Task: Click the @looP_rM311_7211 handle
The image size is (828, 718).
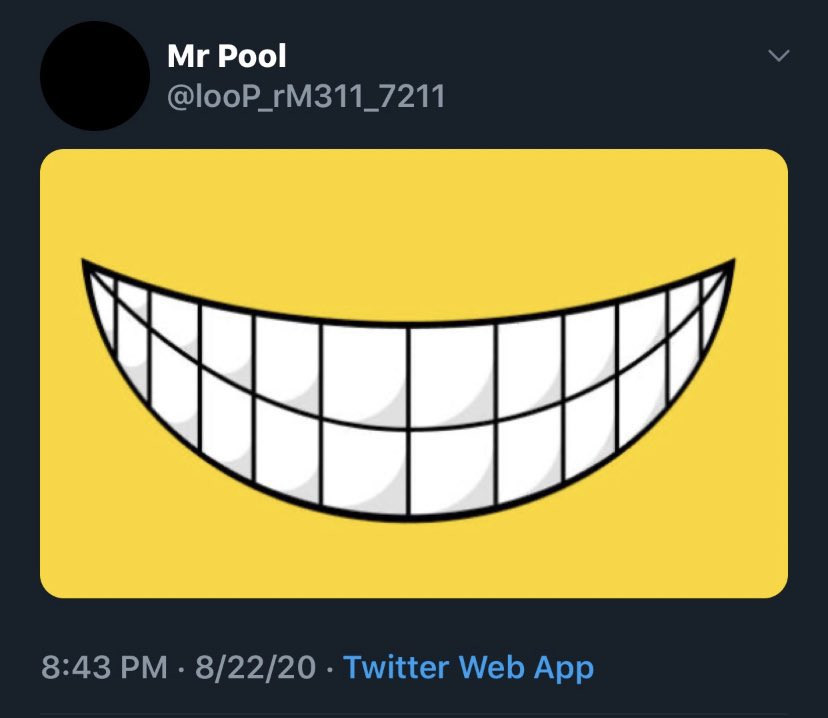Action: pyautogui.click(x=306, y=97)
